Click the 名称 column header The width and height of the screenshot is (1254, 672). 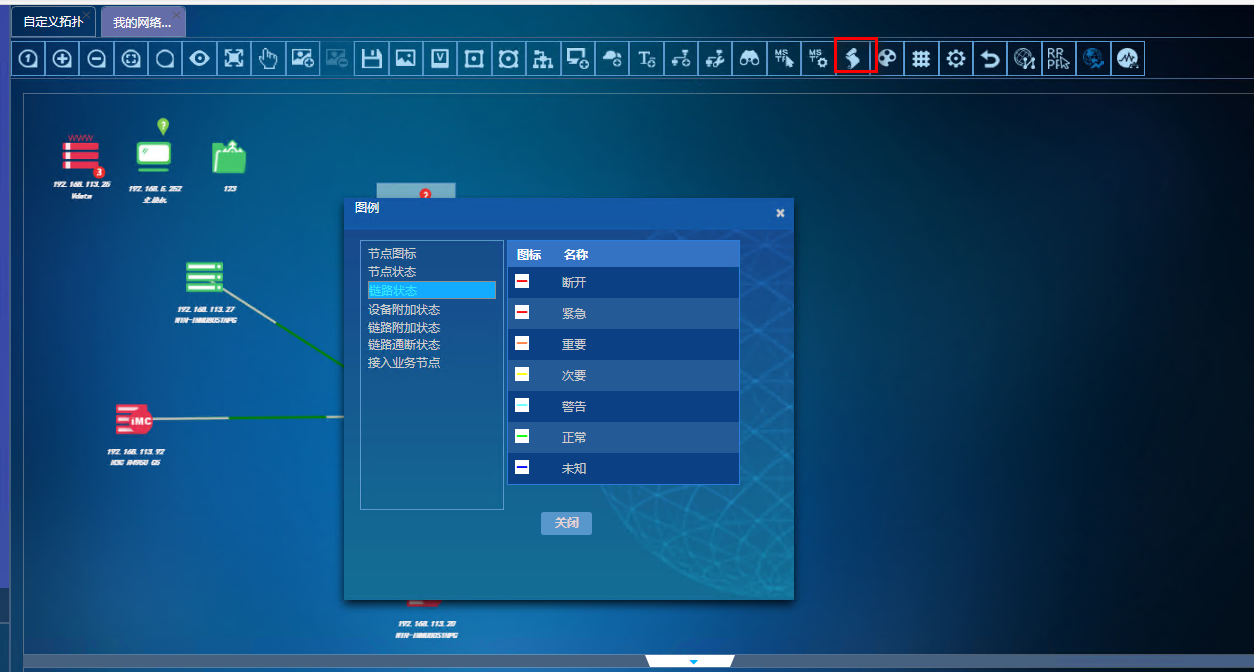[576, 254]
